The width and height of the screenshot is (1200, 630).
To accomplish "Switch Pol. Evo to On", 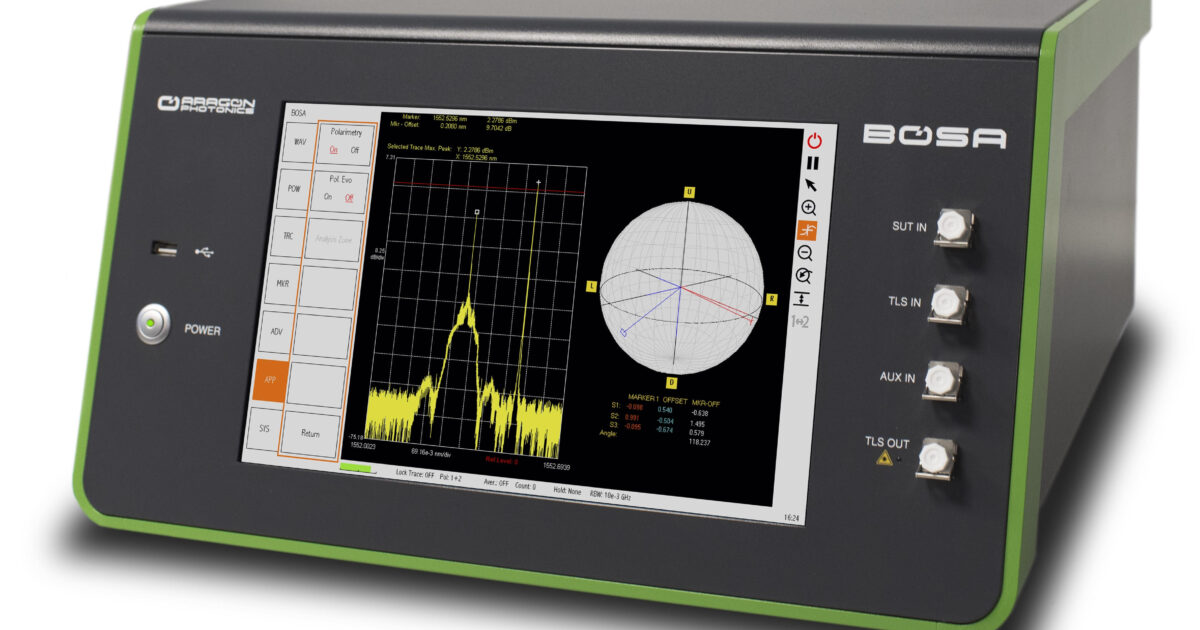I will click(x=327, y=197).
